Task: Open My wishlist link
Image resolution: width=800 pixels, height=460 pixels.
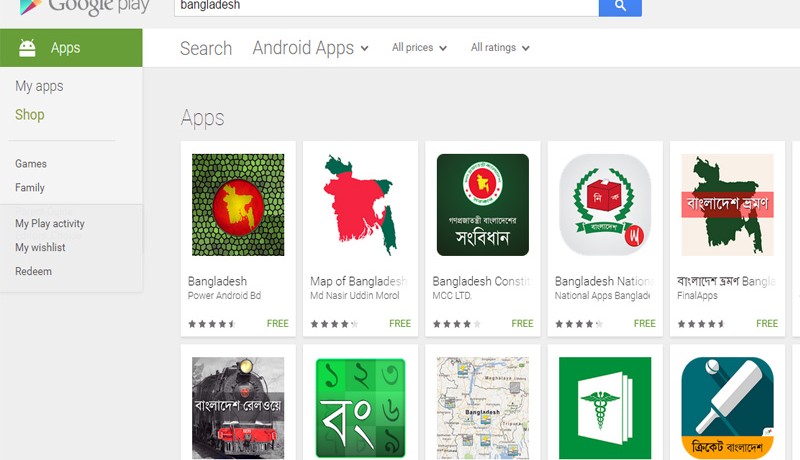Action: [x=40, y=247]
